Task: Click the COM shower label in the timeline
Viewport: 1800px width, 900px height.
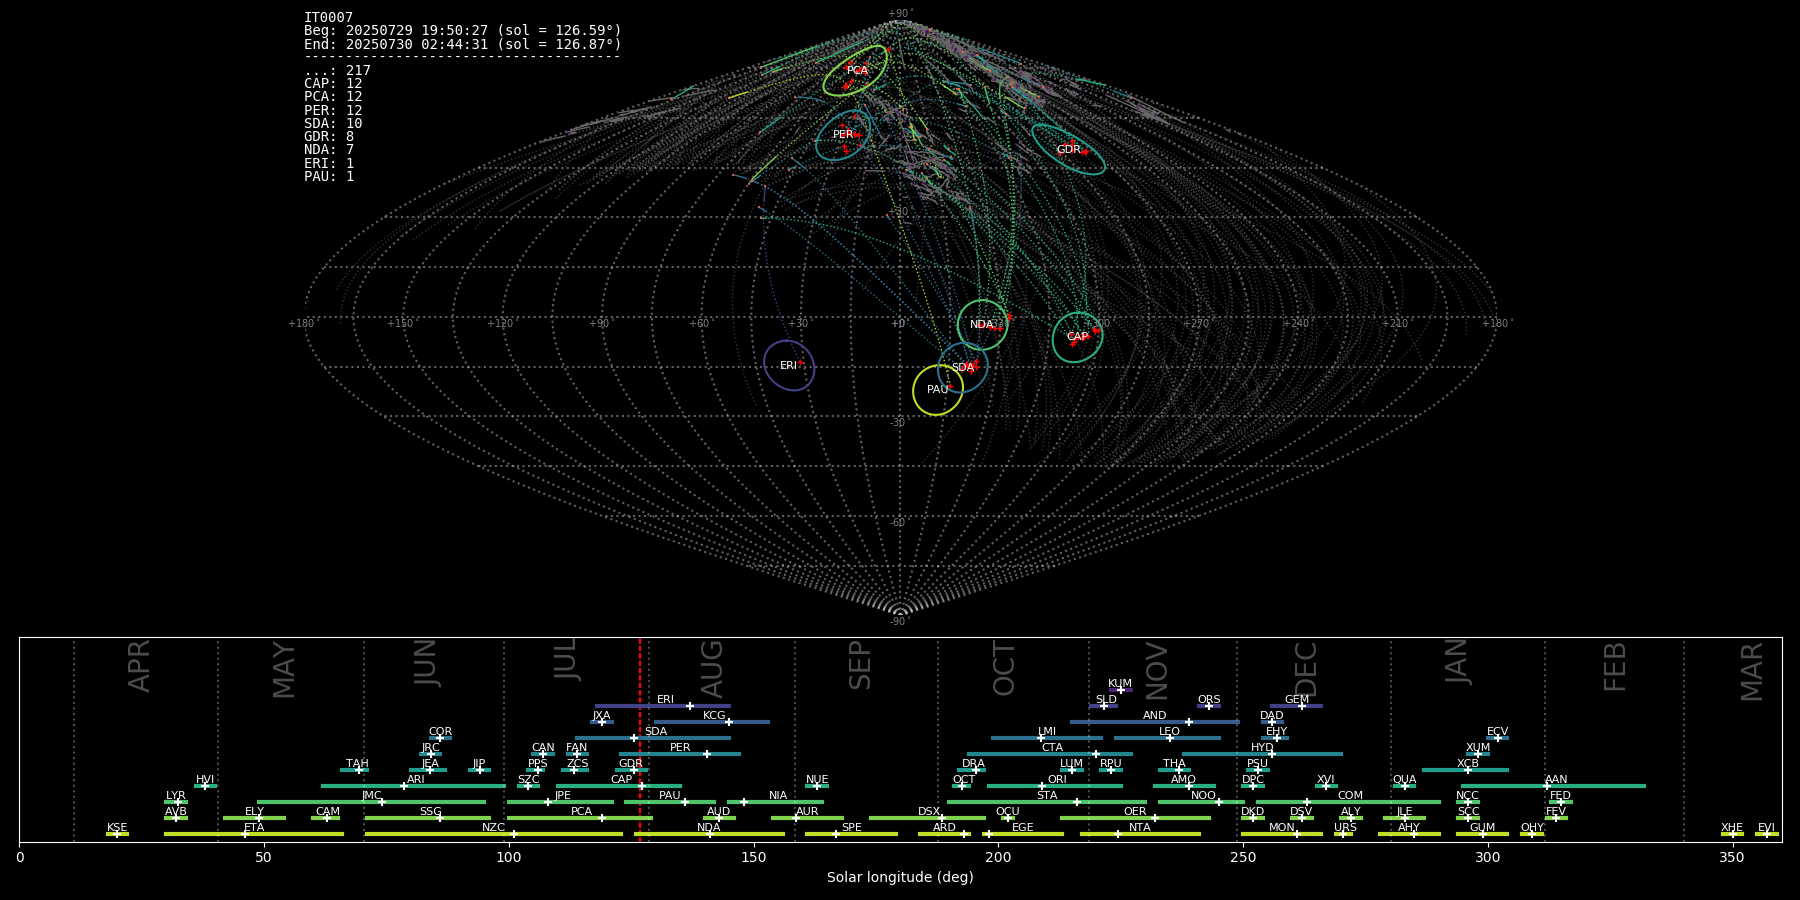Action: click(1350, 796)
